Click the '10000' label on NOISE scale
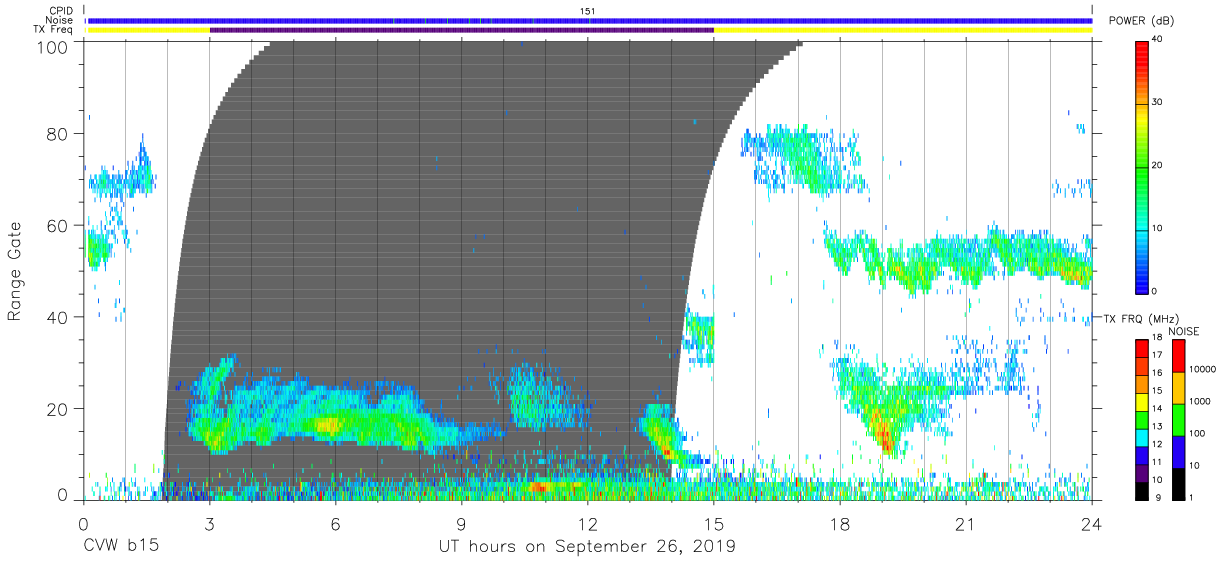Viewport: 1228px width, 567px height. [1201, 370]
